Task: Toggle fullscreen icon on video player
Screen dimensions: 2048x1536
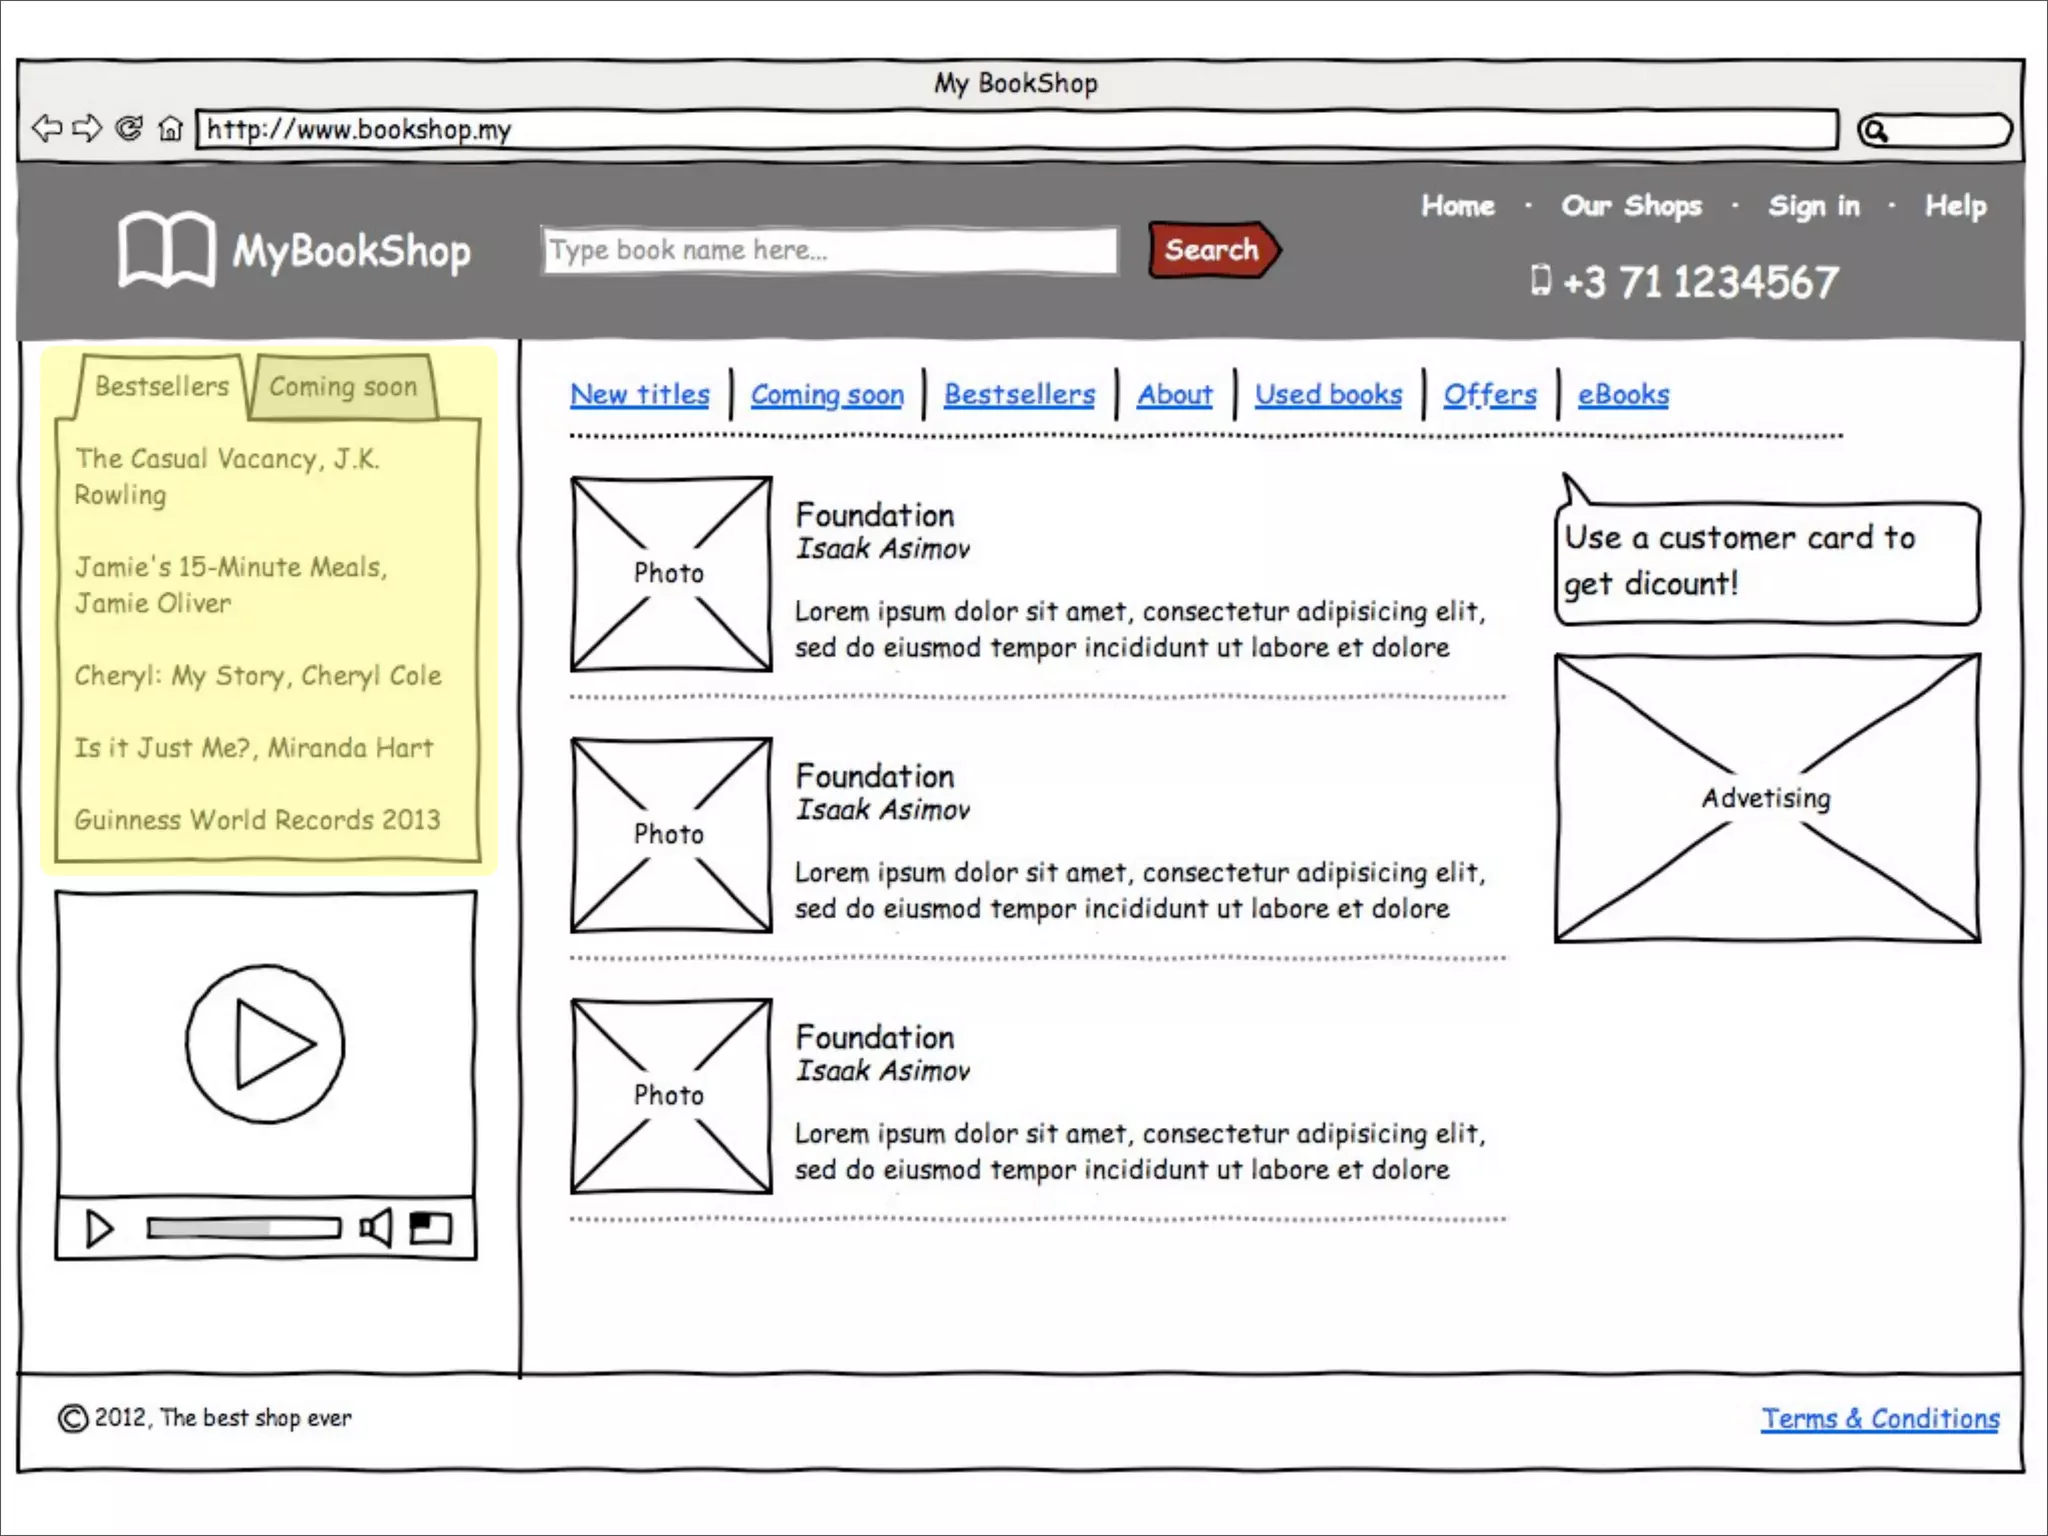Action: [x=431, y=1228]
